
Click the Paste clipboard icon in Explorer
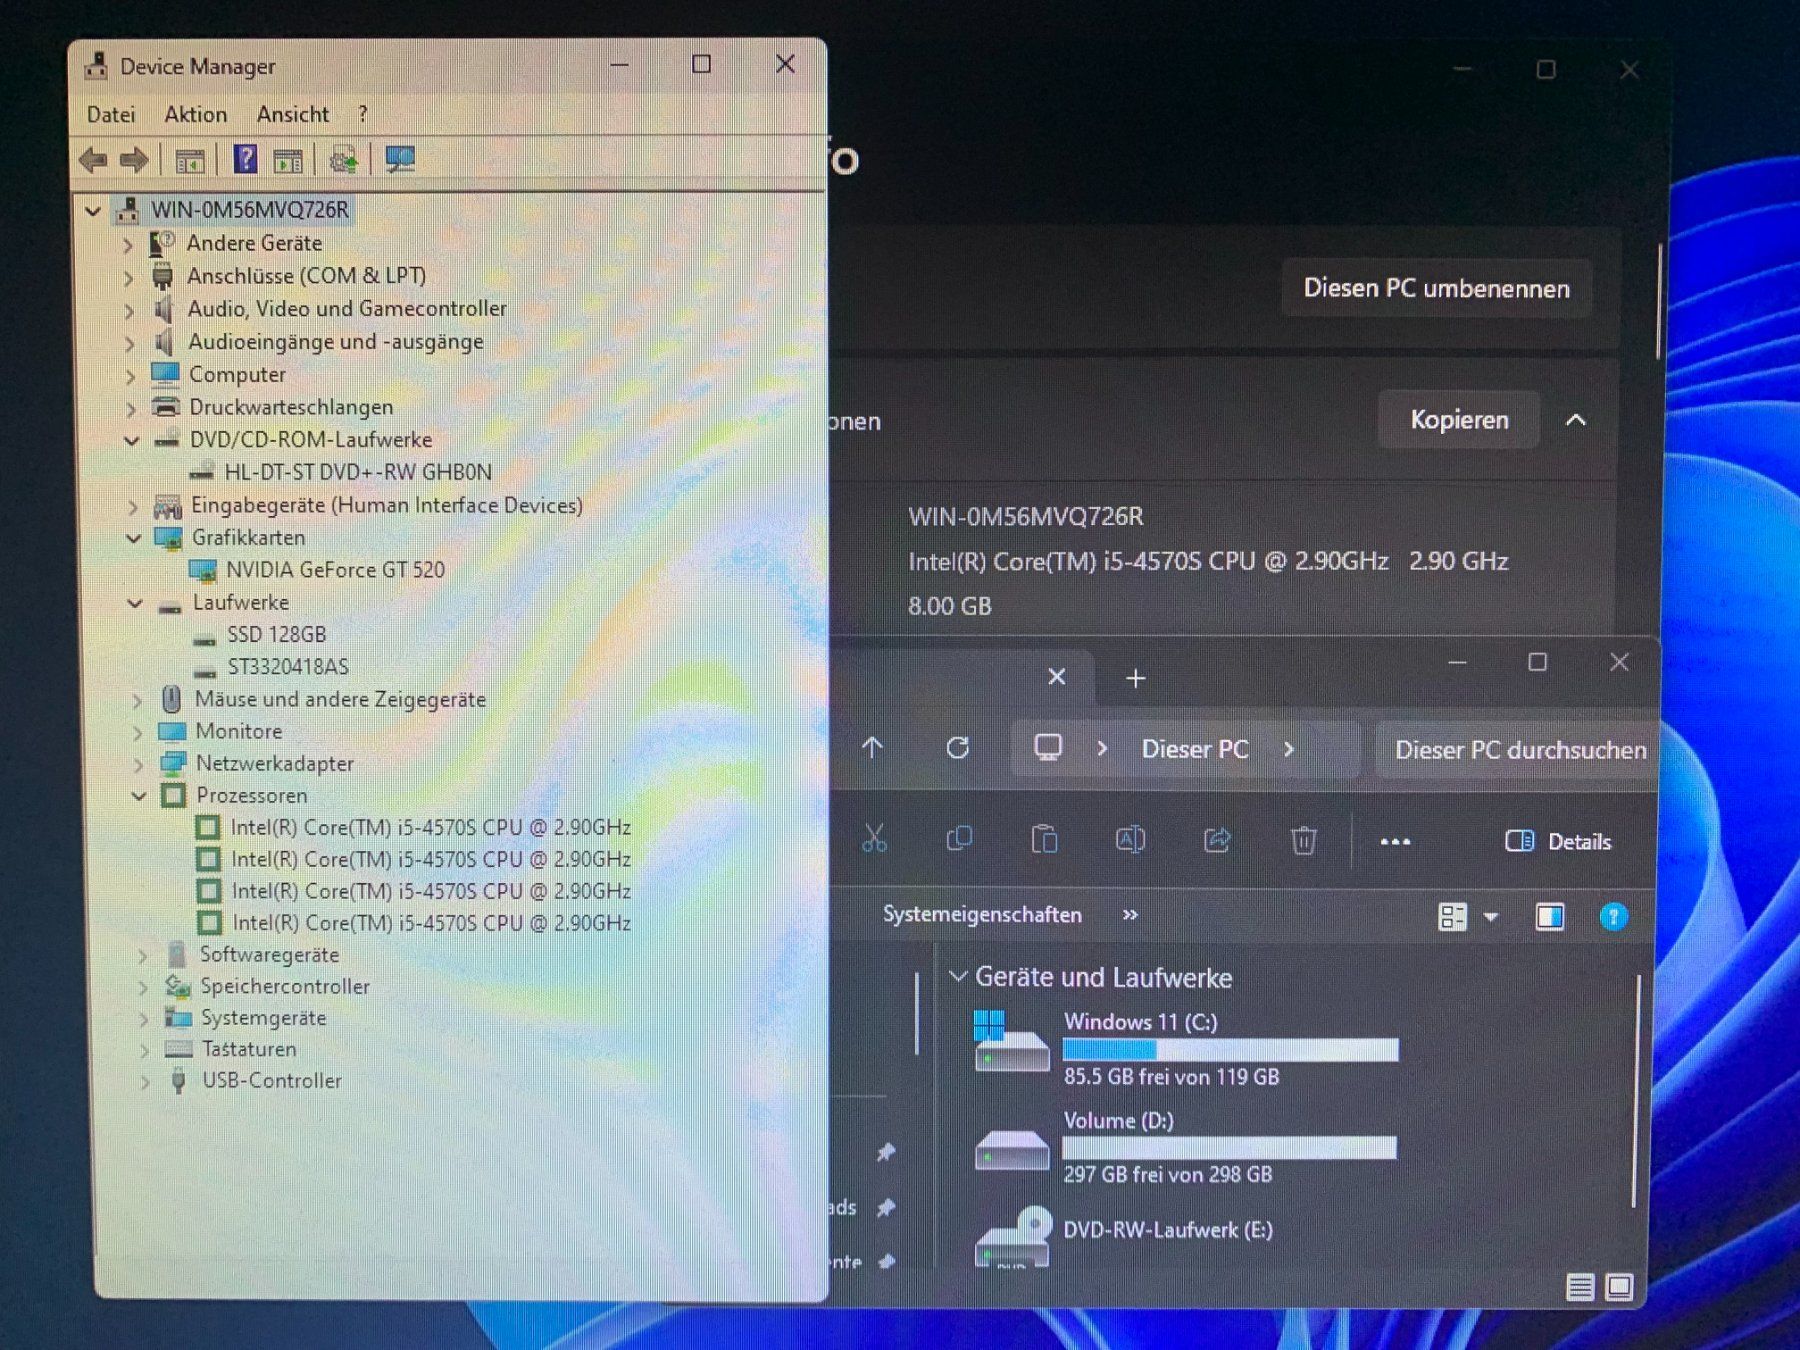coord(1044,839)
